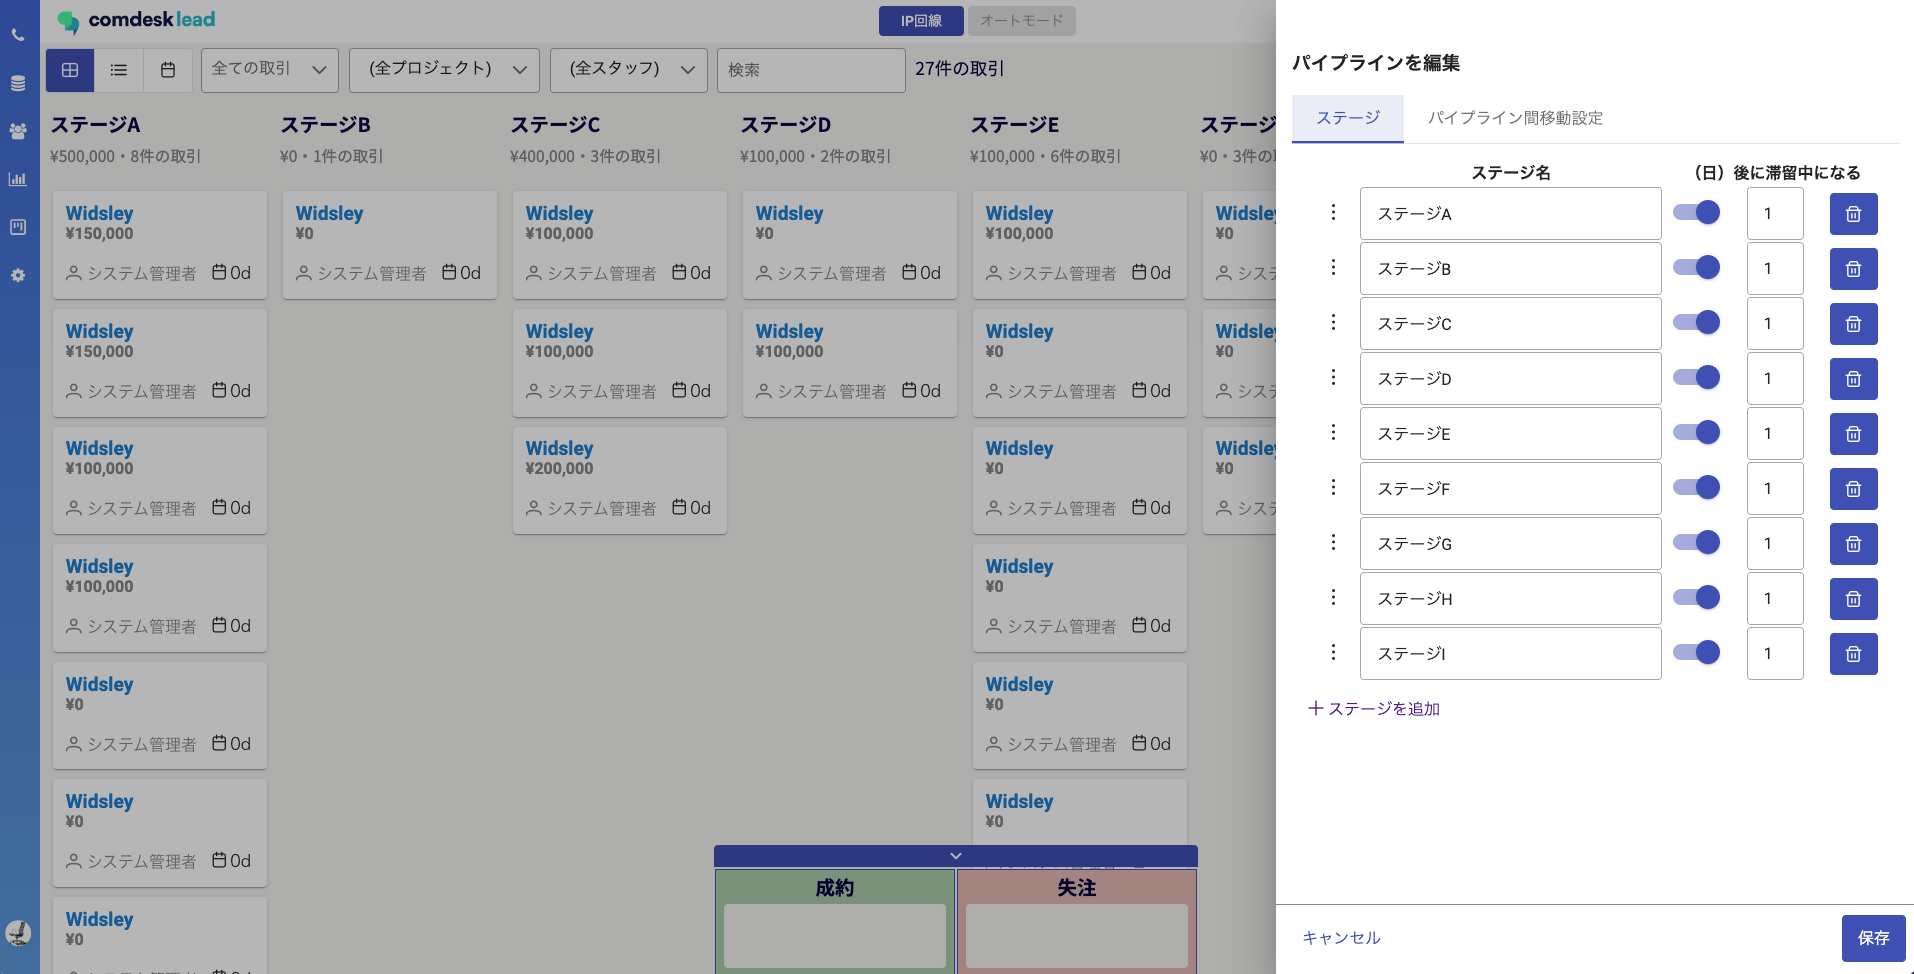Open the ¥200,000 Widsley deal in ステージC

click(620, 480)
